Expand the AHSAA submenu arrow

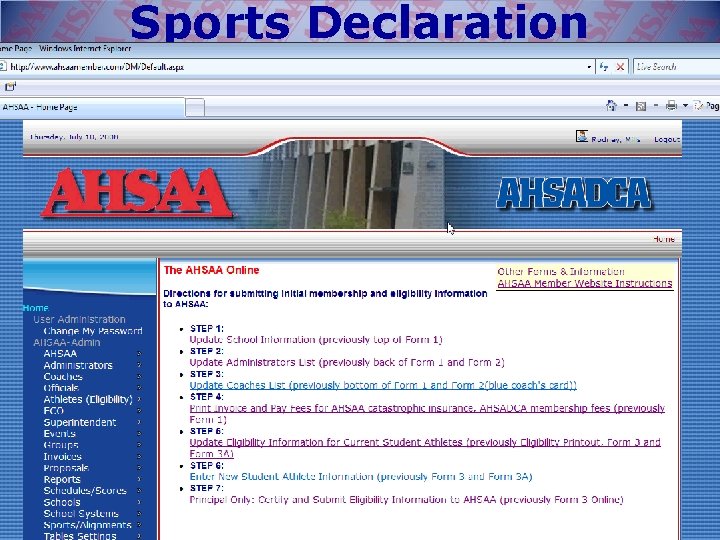coord(139,354)
